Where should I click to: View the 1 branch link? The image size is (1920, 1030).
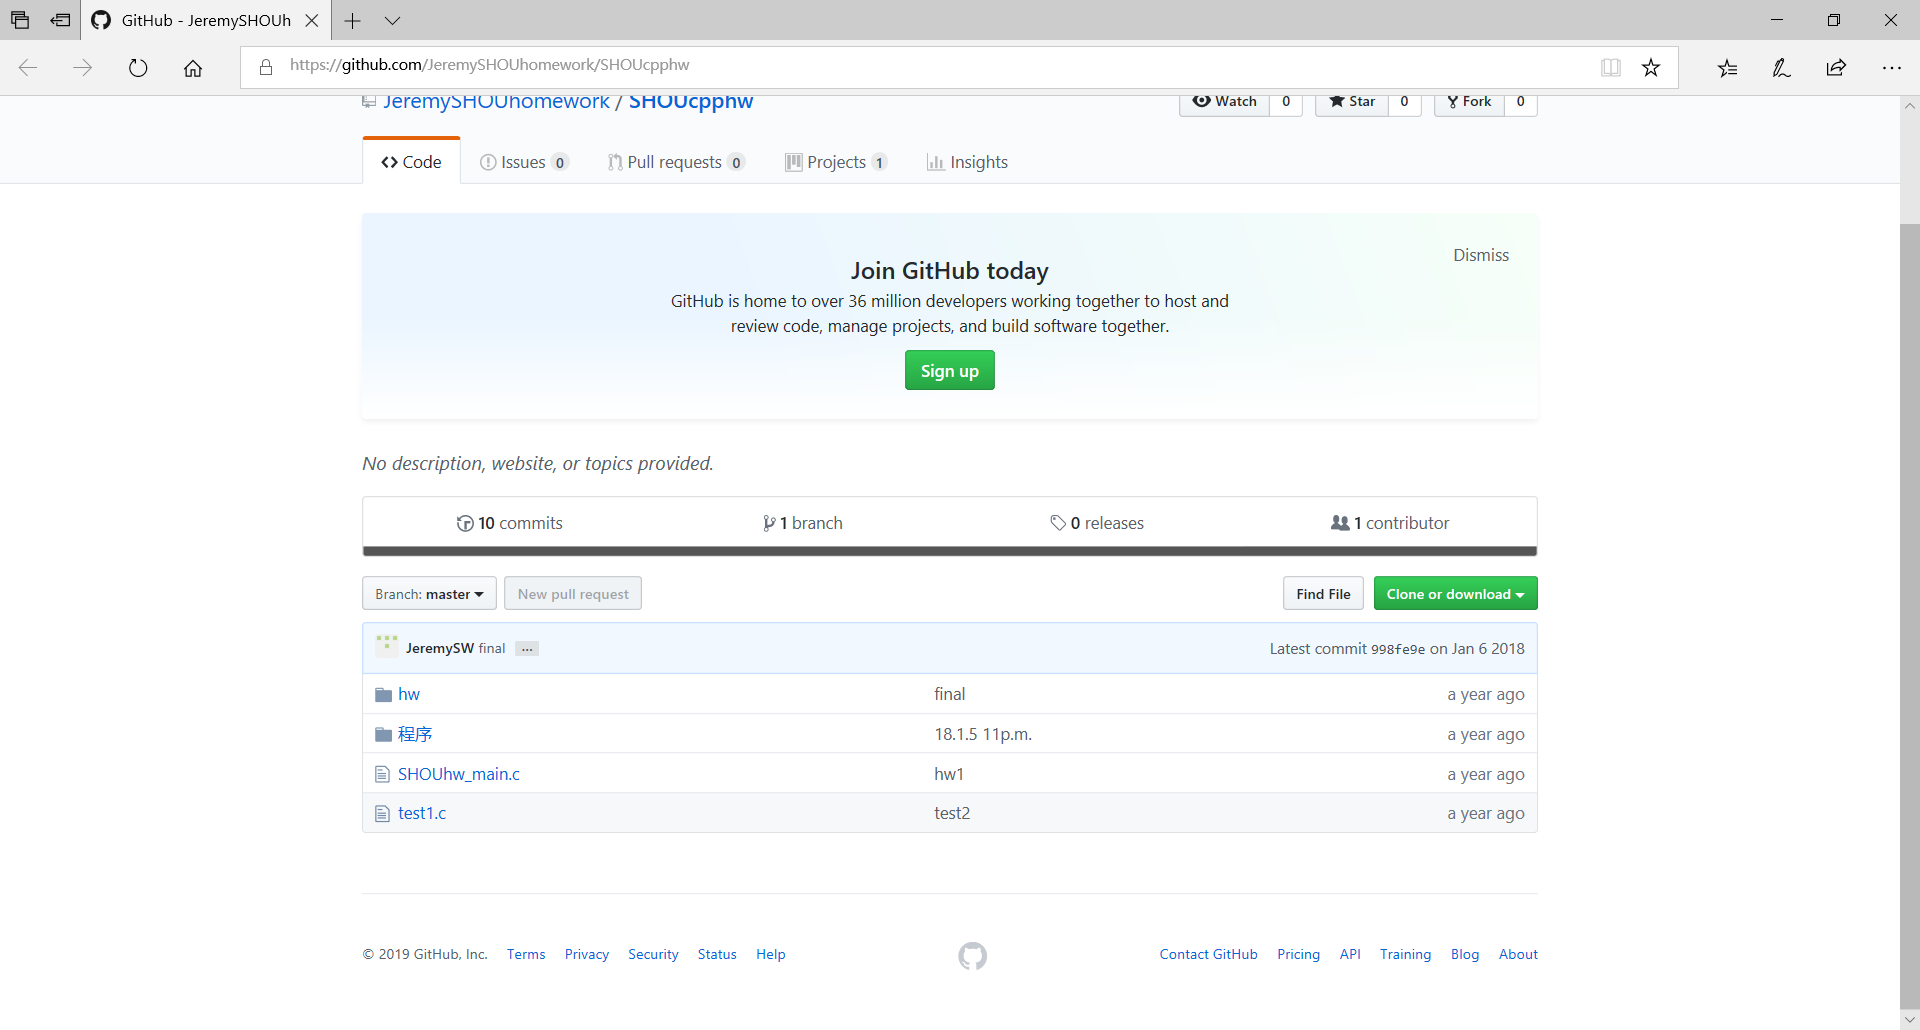coord(802,523)
